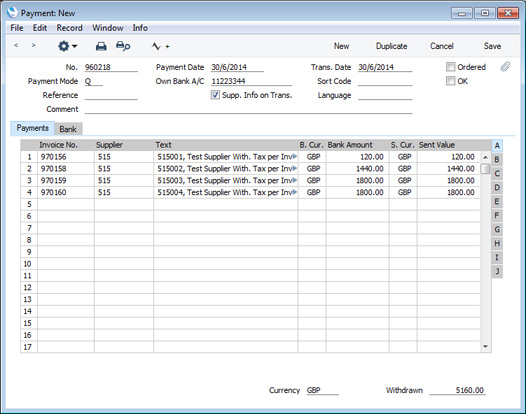The width and height of the screenshot is (526, 414).
Task: Click the workflow activity icon with plus
Action: pyautogui.click(x=160, y=46)
